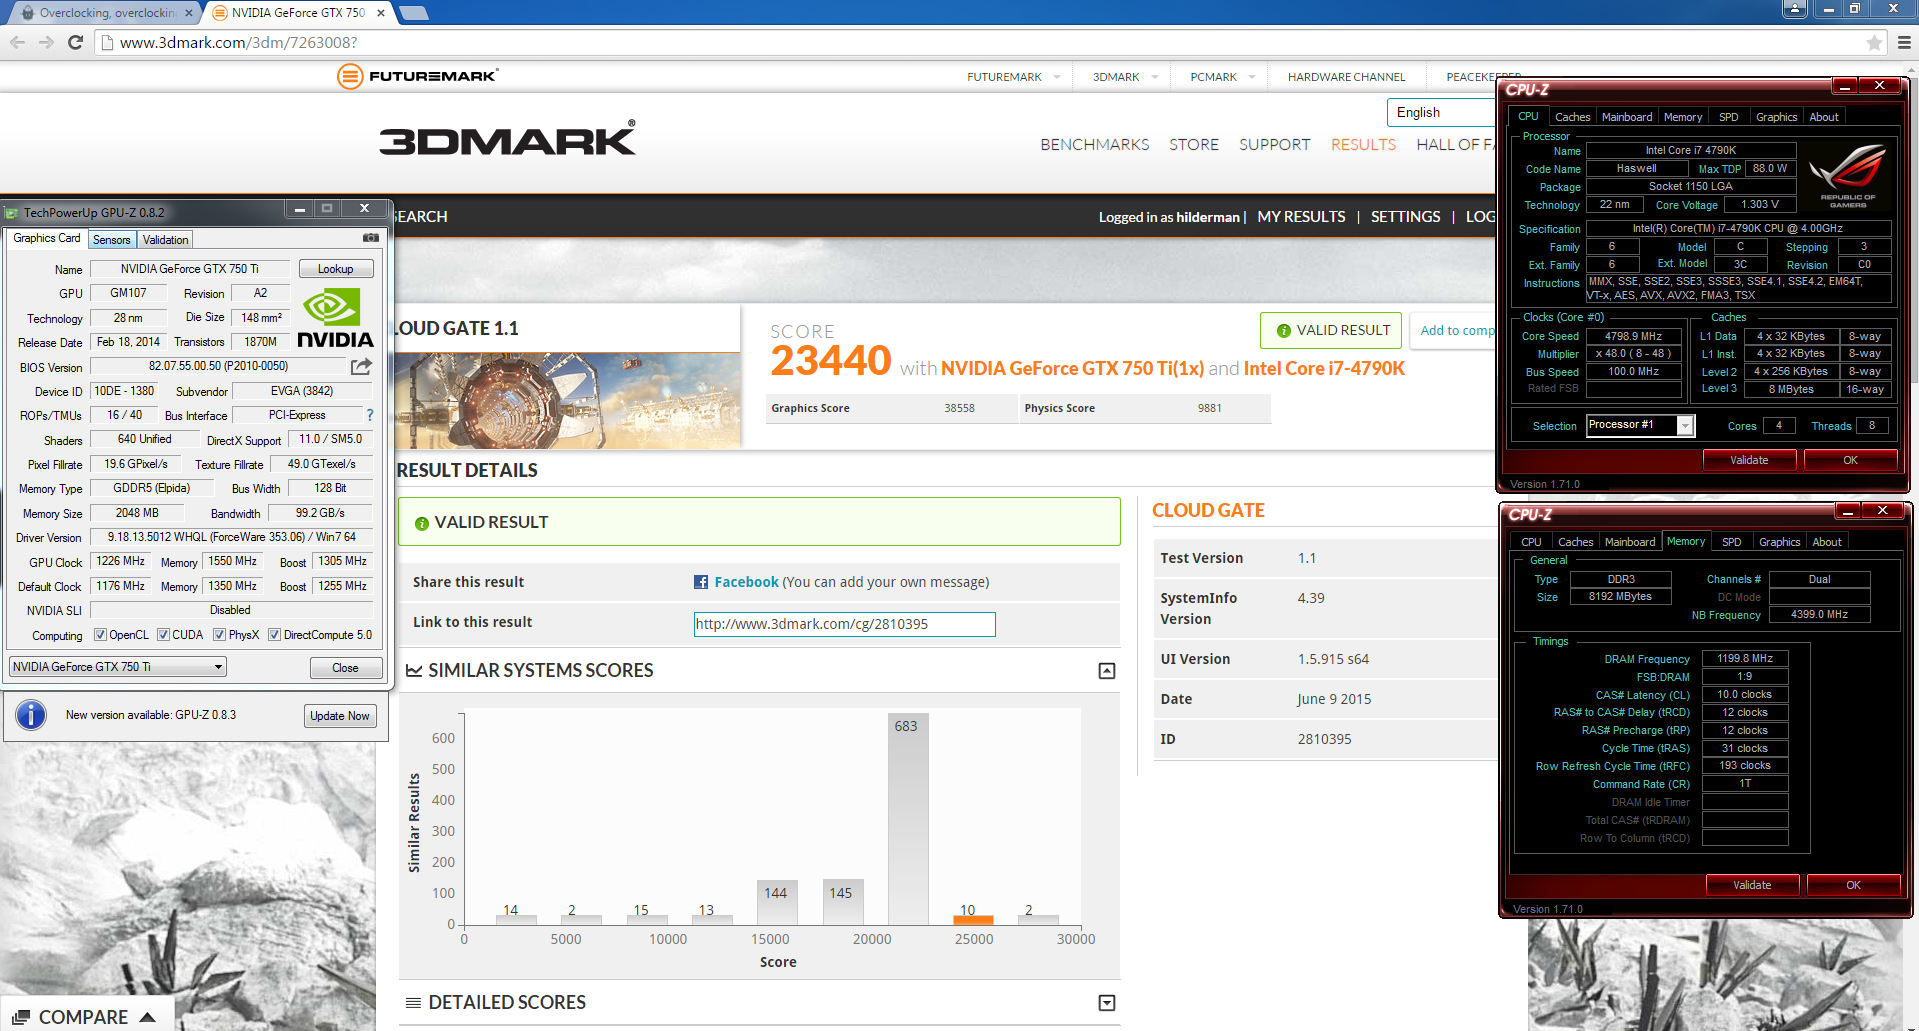Click the Futuremark logo
The width and height of the screenshot is (1919, 1031).
pos(417,76)
